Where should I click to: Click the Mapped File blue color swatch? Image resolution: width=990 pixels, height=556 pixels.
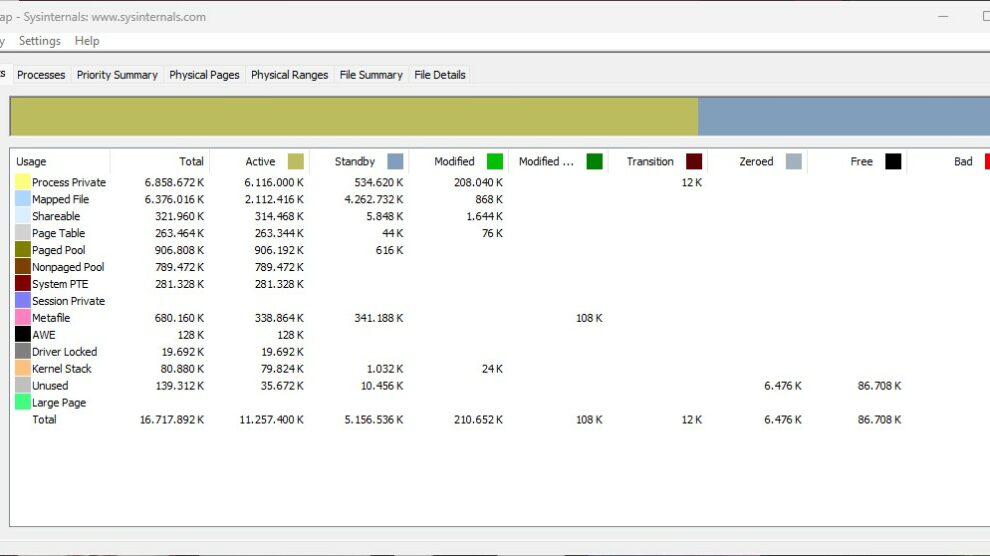coord(22,200)
